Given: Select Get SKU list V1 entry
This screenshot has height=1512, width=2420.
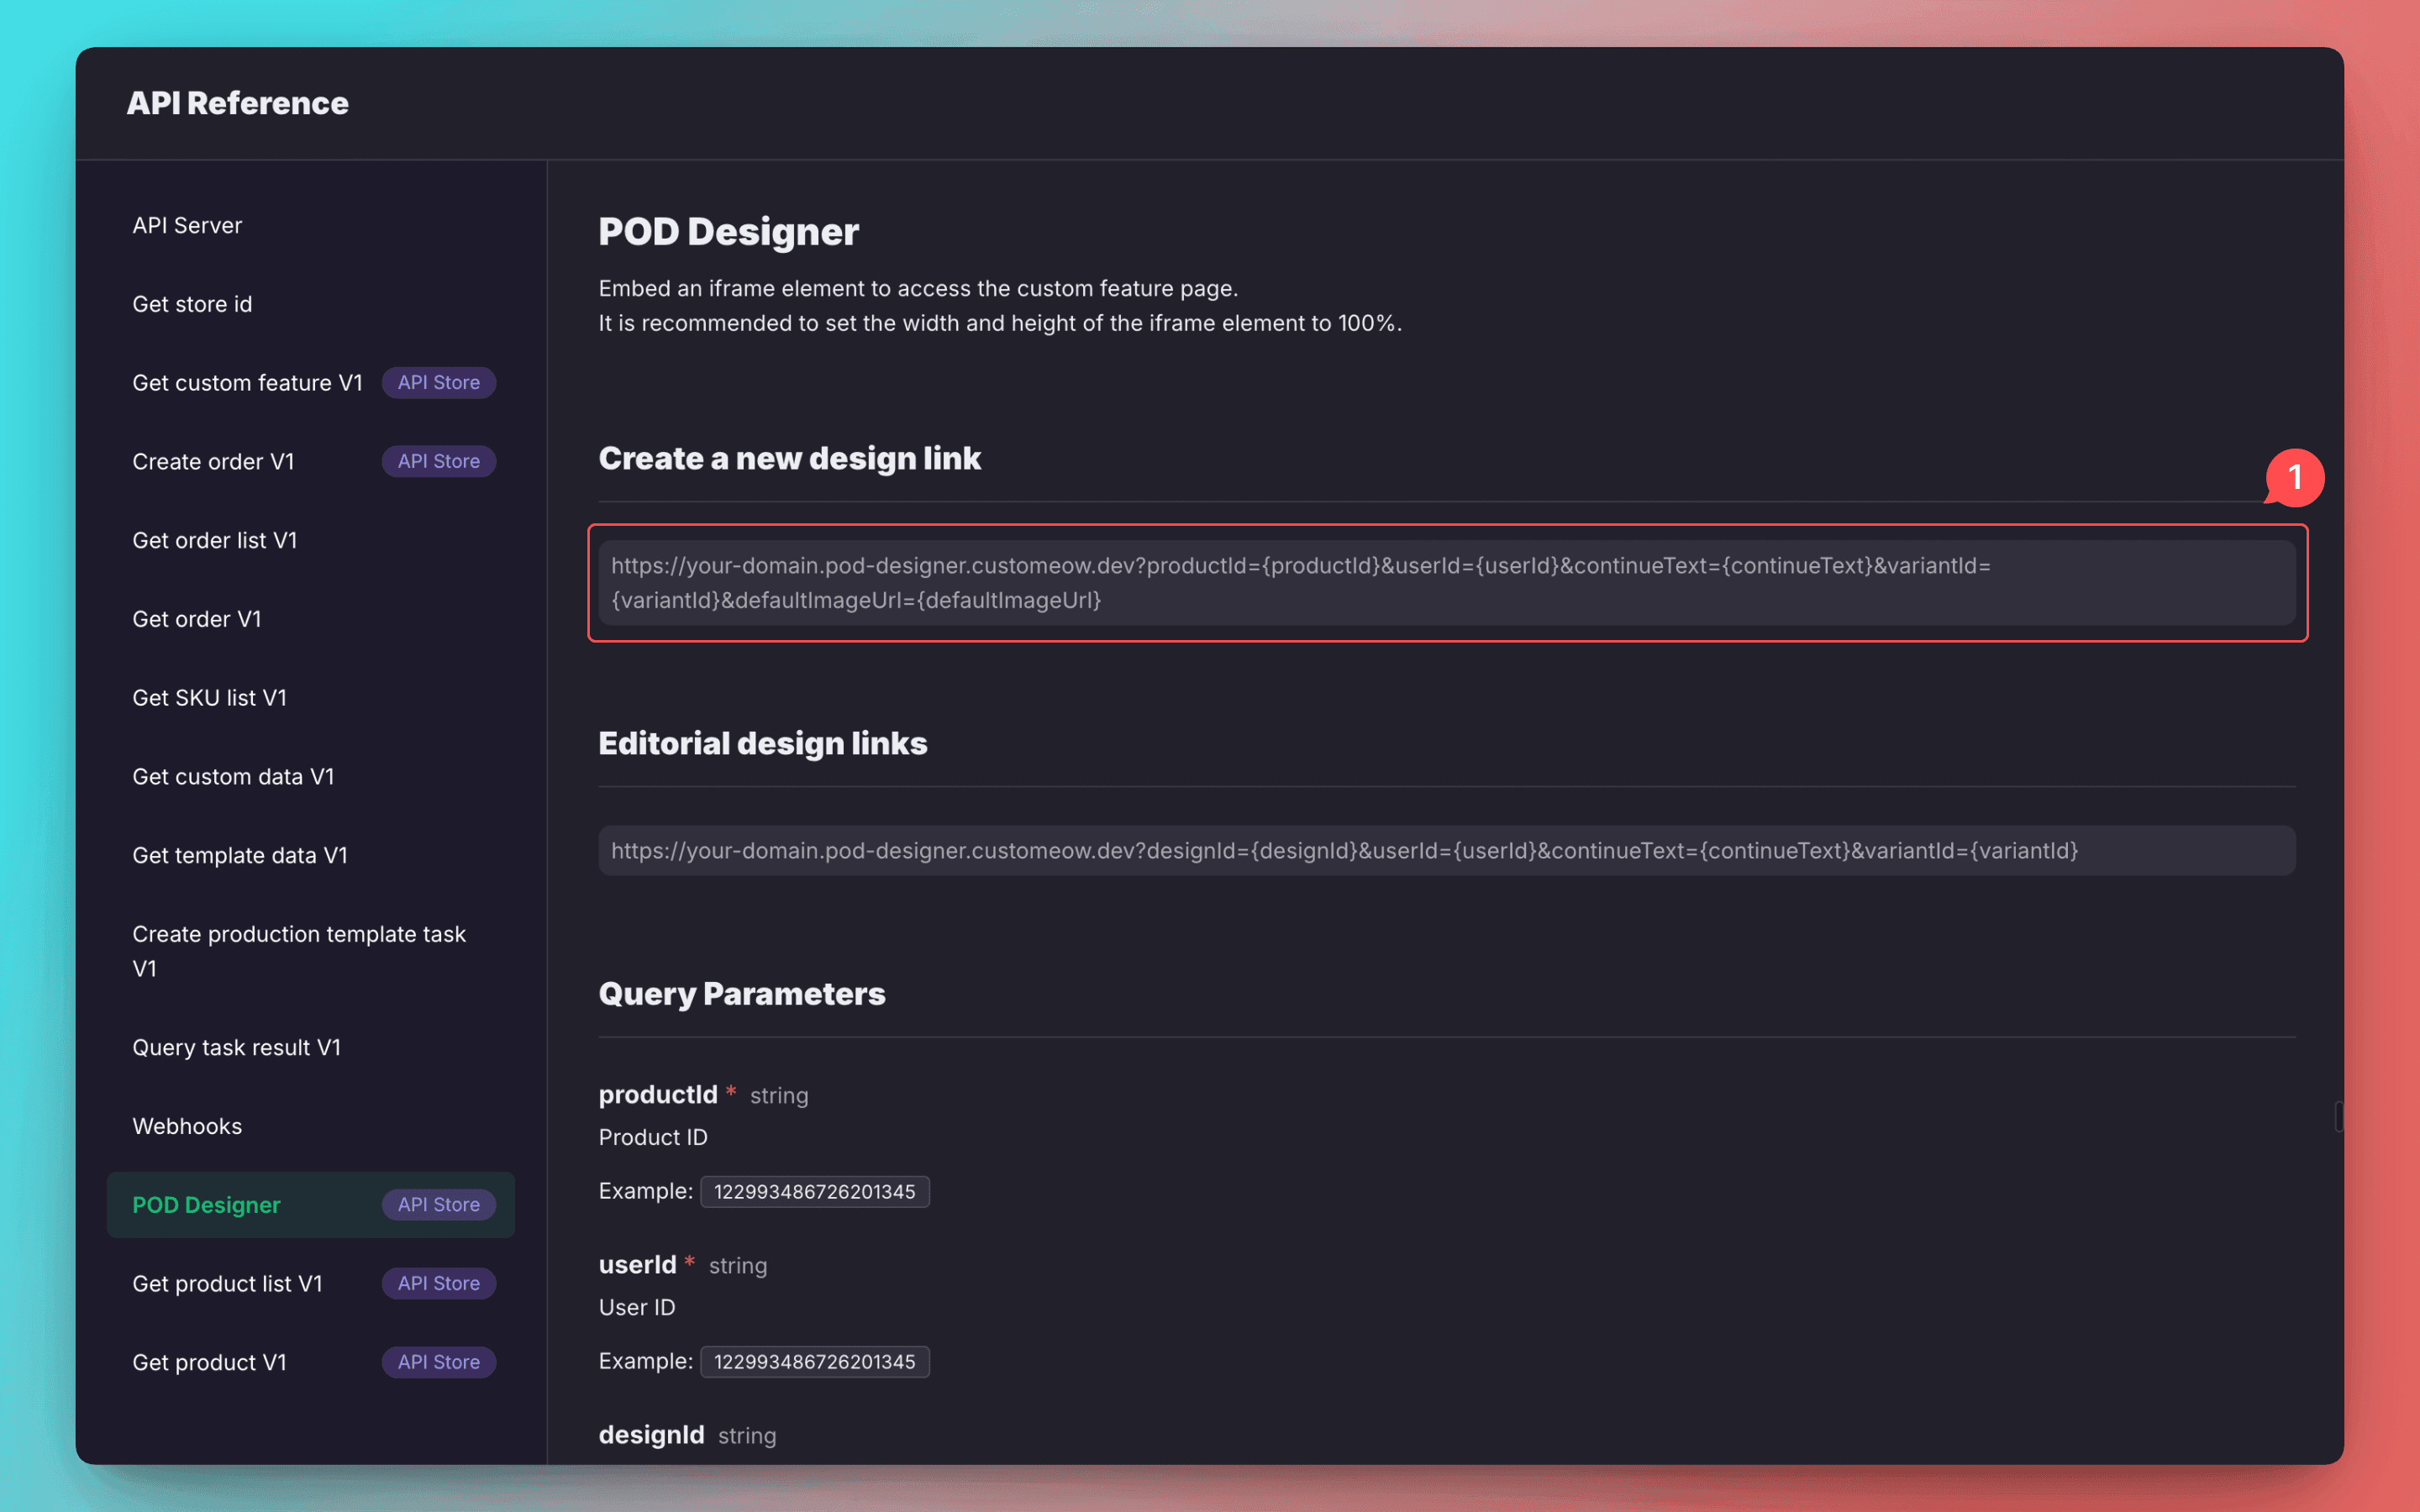Looking at the screenshot, I should tap(209, 698).
